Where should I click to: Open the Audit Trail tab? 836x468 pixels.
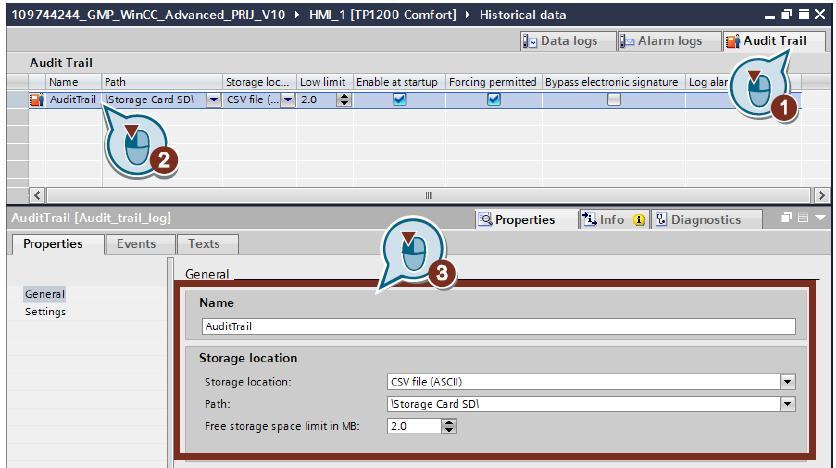point(774,41)
